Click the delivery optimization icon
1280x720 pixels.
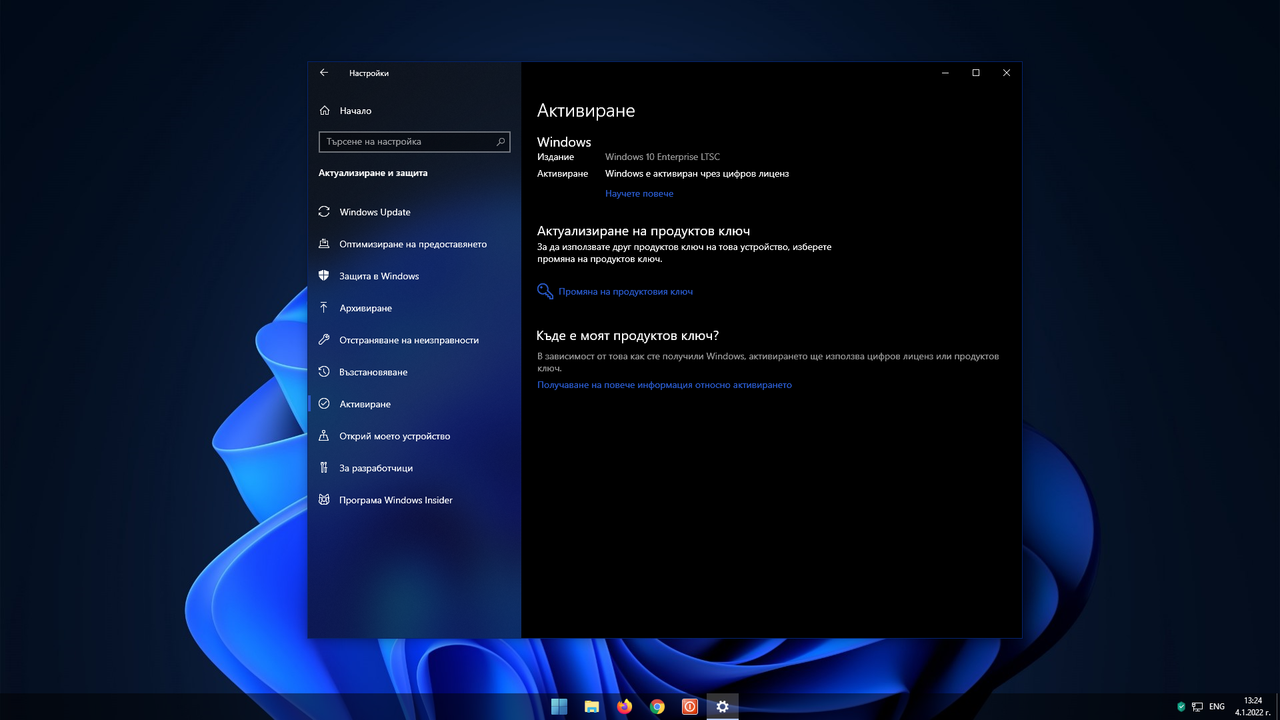tap(324, 244)
